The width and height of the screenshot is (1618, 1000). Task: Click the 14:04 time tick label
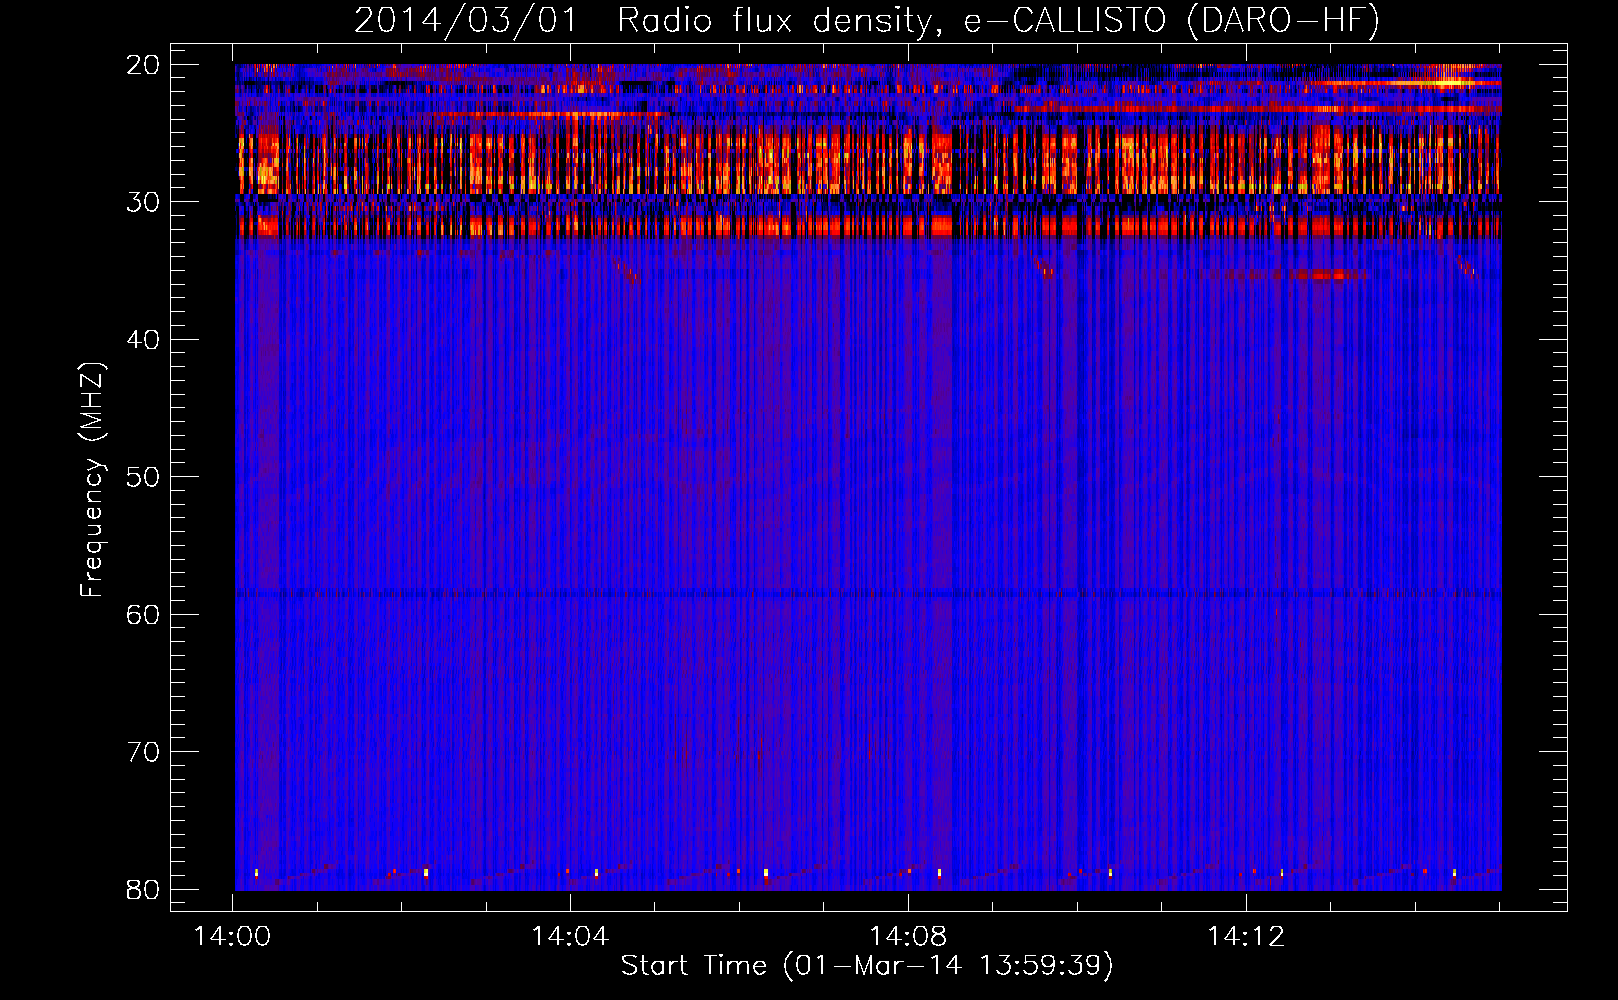(570, 937)
